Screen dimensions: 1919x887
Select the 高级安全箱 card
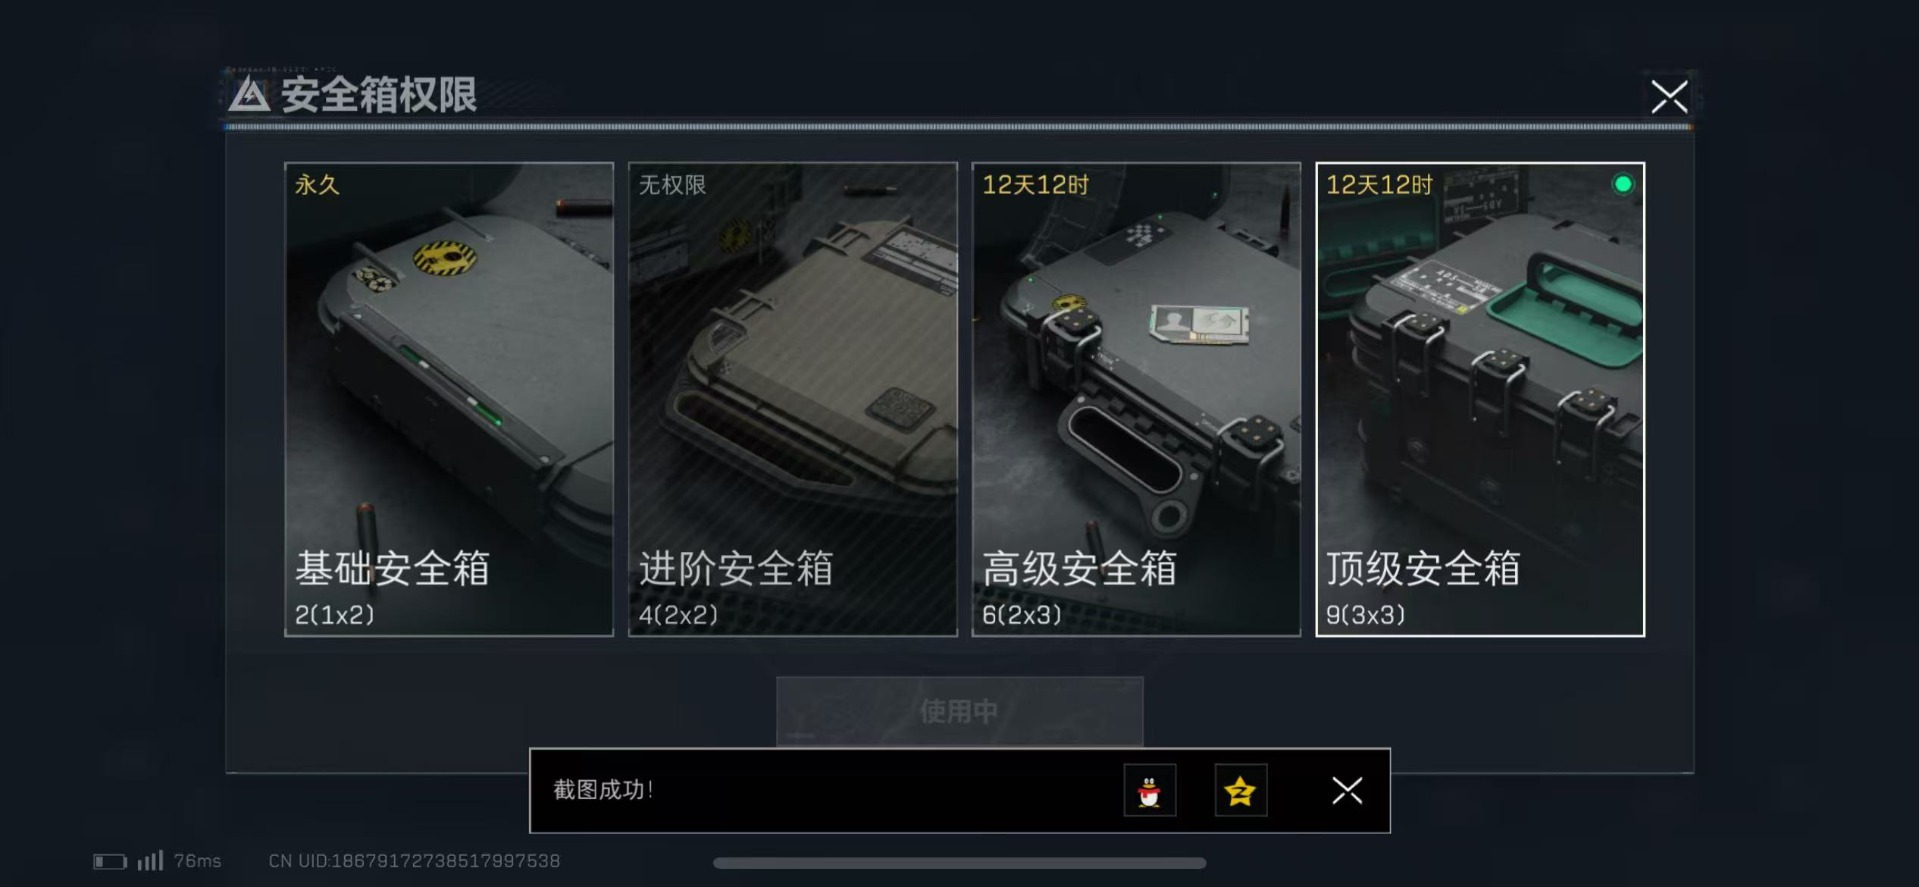point(1136,399)
